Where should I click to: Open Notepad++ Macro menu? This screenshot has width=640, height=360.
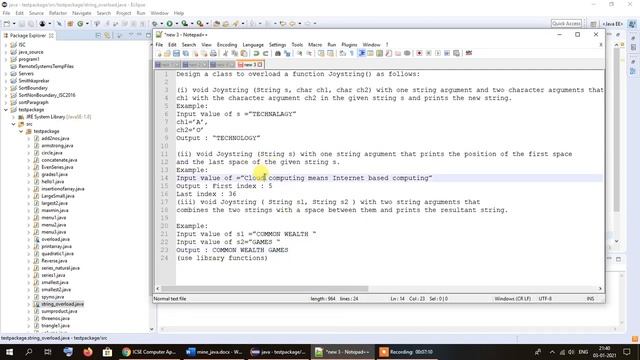[315, 44]
